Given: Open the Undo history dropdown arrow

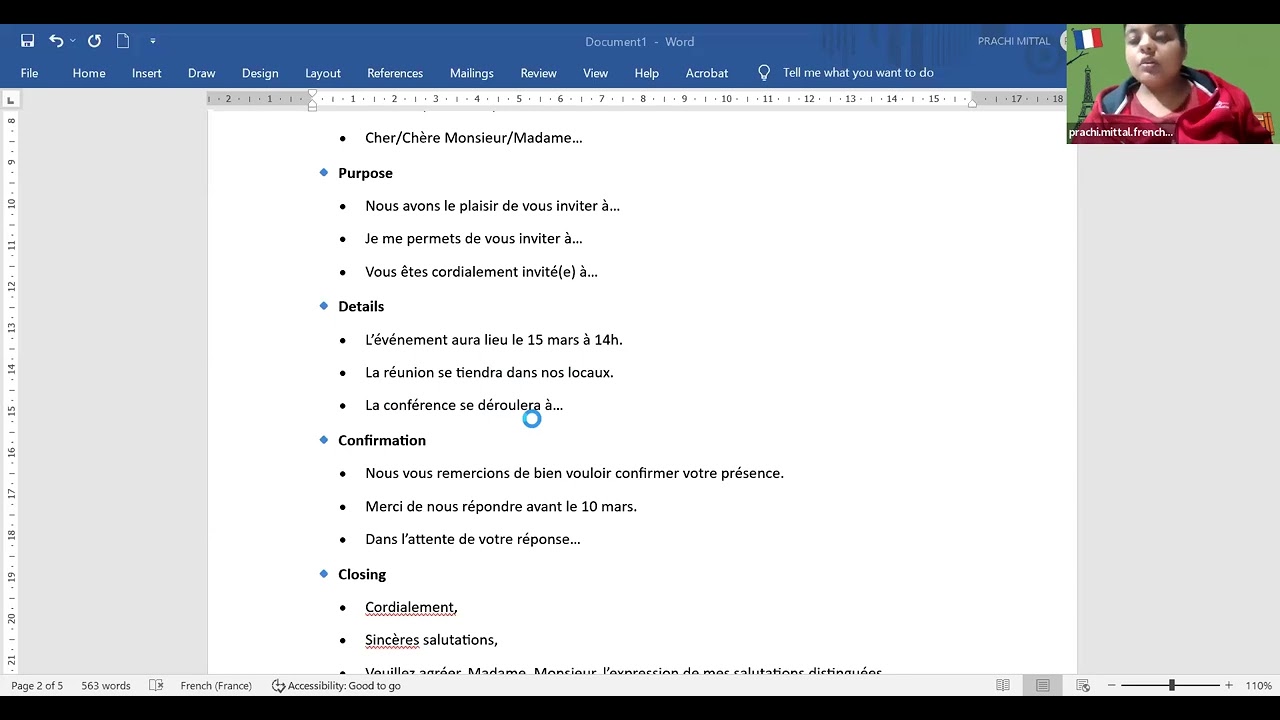Looking at the screenshot, I should [73, 41].
